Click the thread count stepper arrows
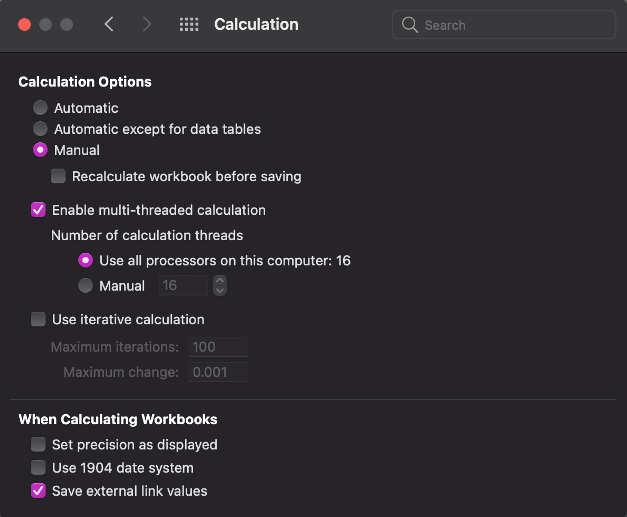 tap(220, 286)
